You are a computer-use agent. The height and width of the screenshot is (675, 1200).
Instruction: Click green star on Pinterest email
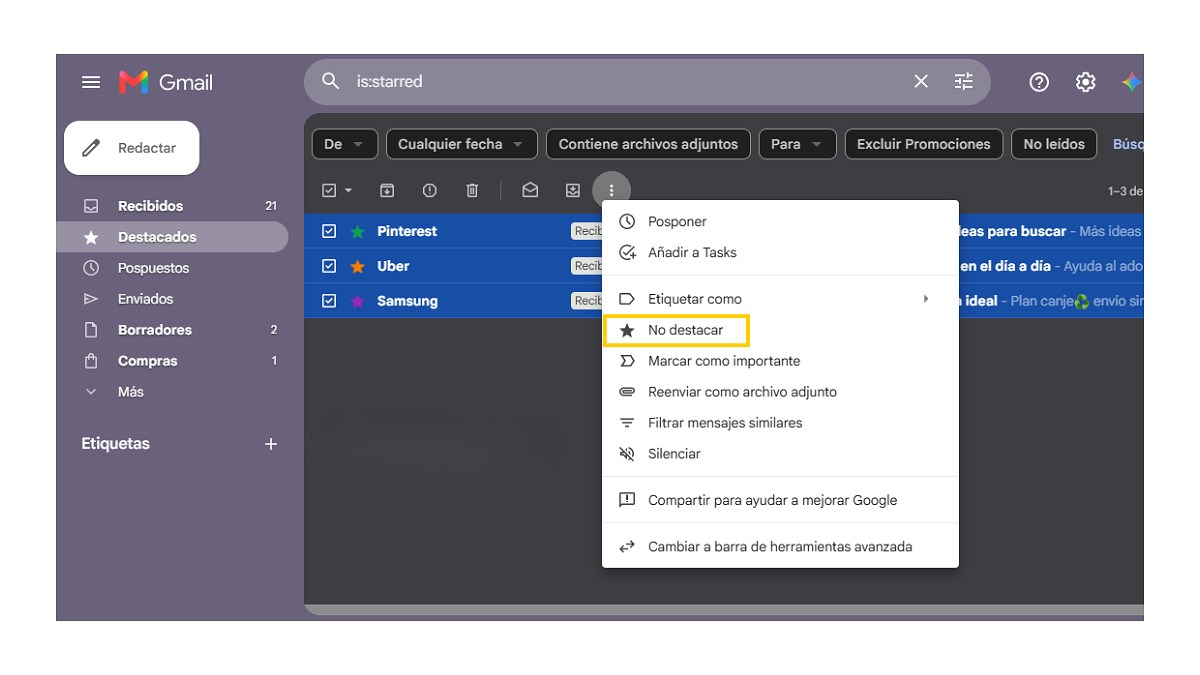coord(357,232)
